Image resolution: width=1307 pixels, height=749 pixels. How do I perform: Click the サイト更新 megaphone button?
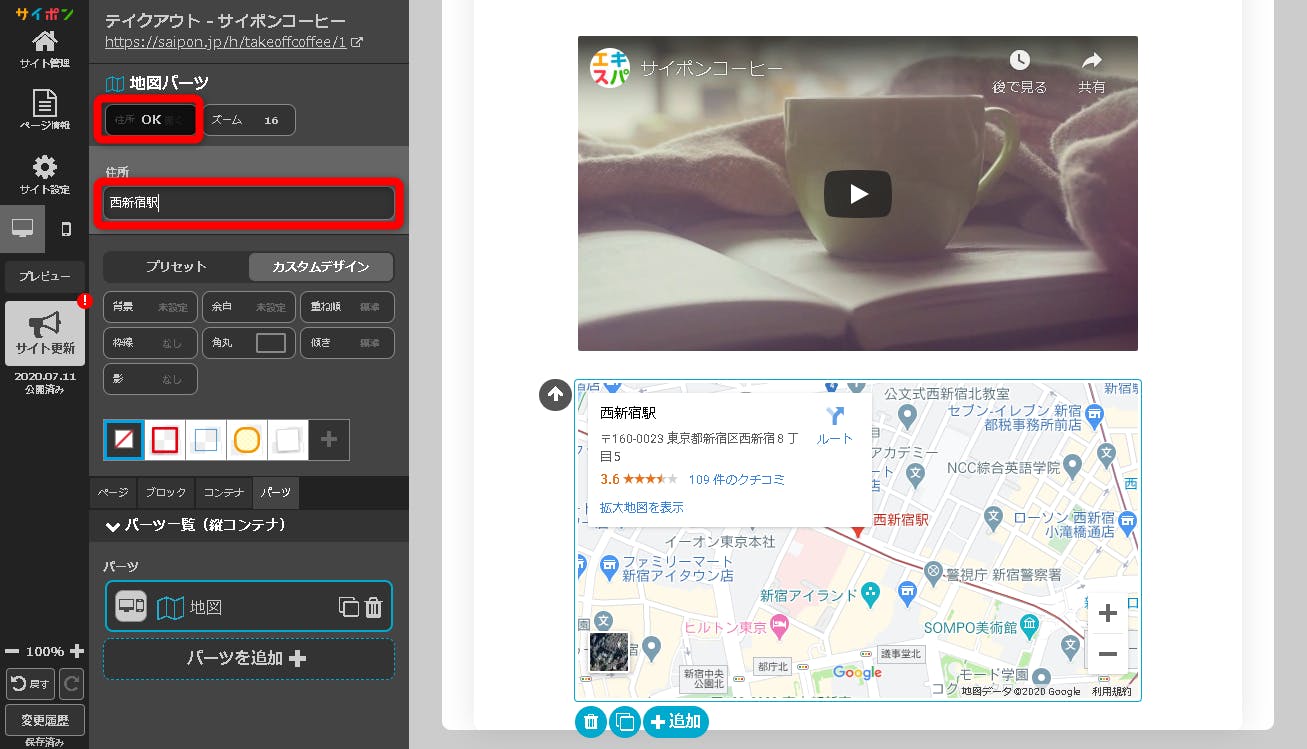tap(44, 333)
